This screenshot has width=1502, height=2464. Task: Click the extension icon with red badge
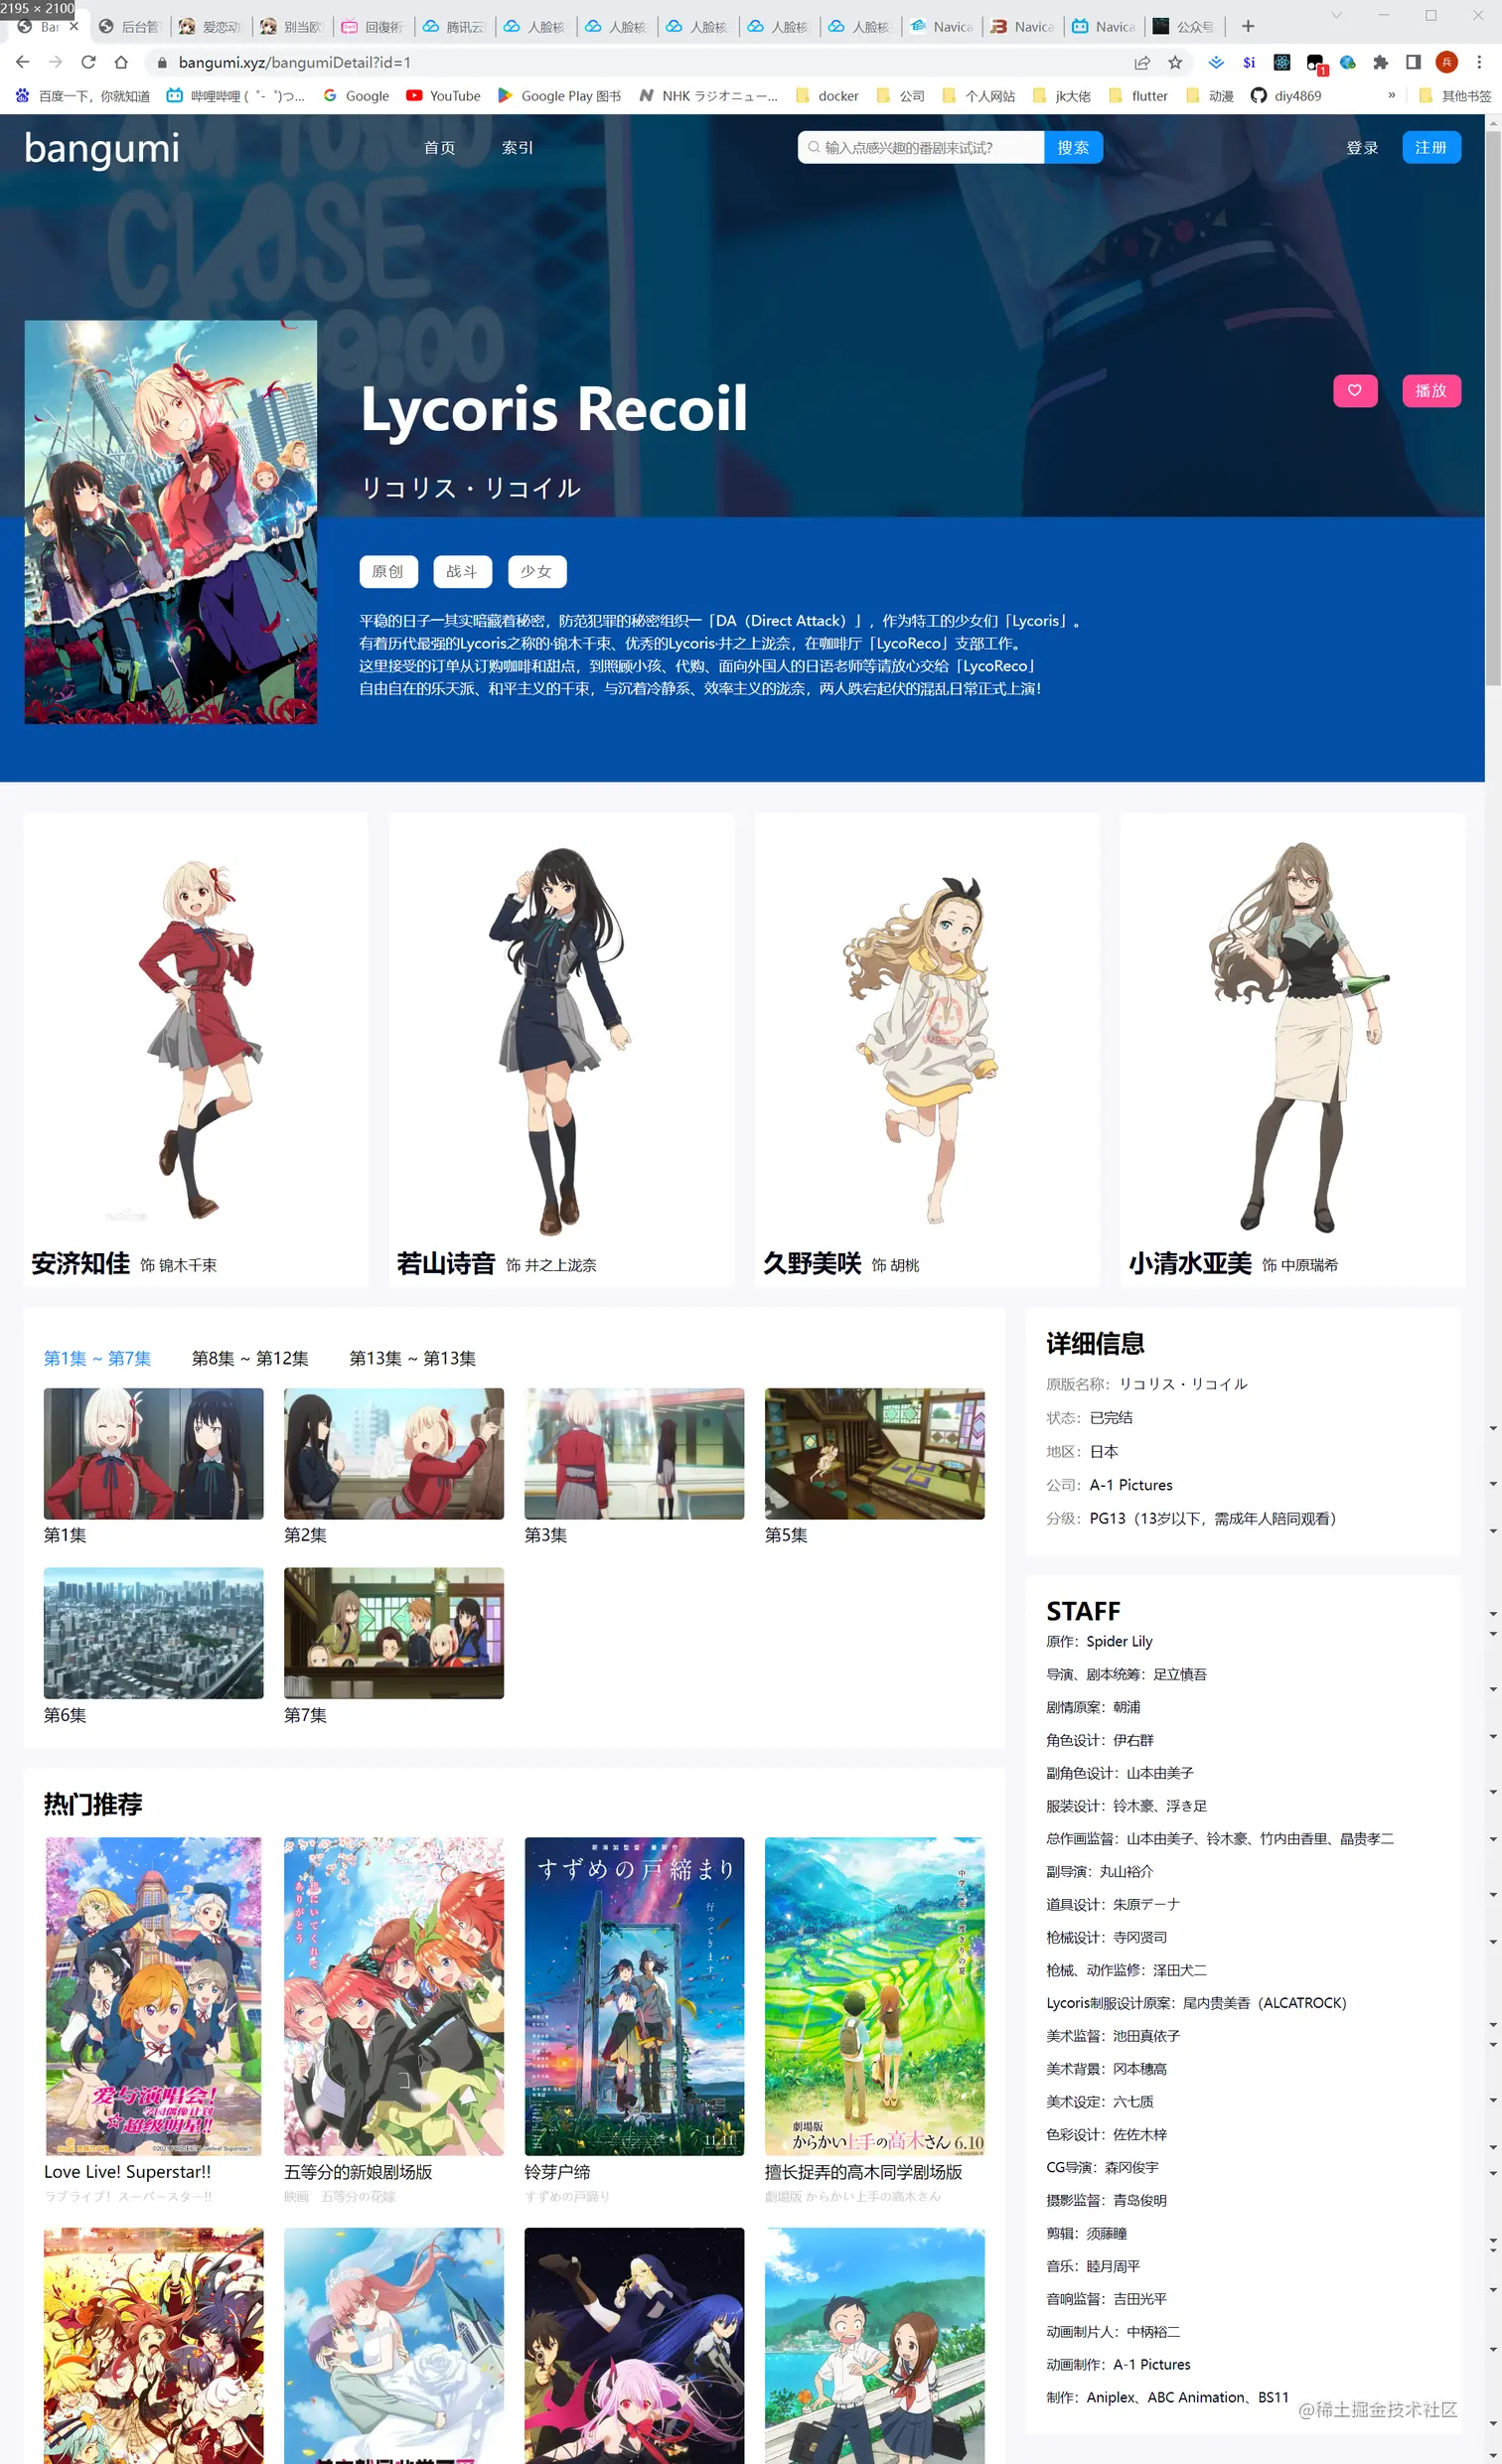[x=1316, y=63]
